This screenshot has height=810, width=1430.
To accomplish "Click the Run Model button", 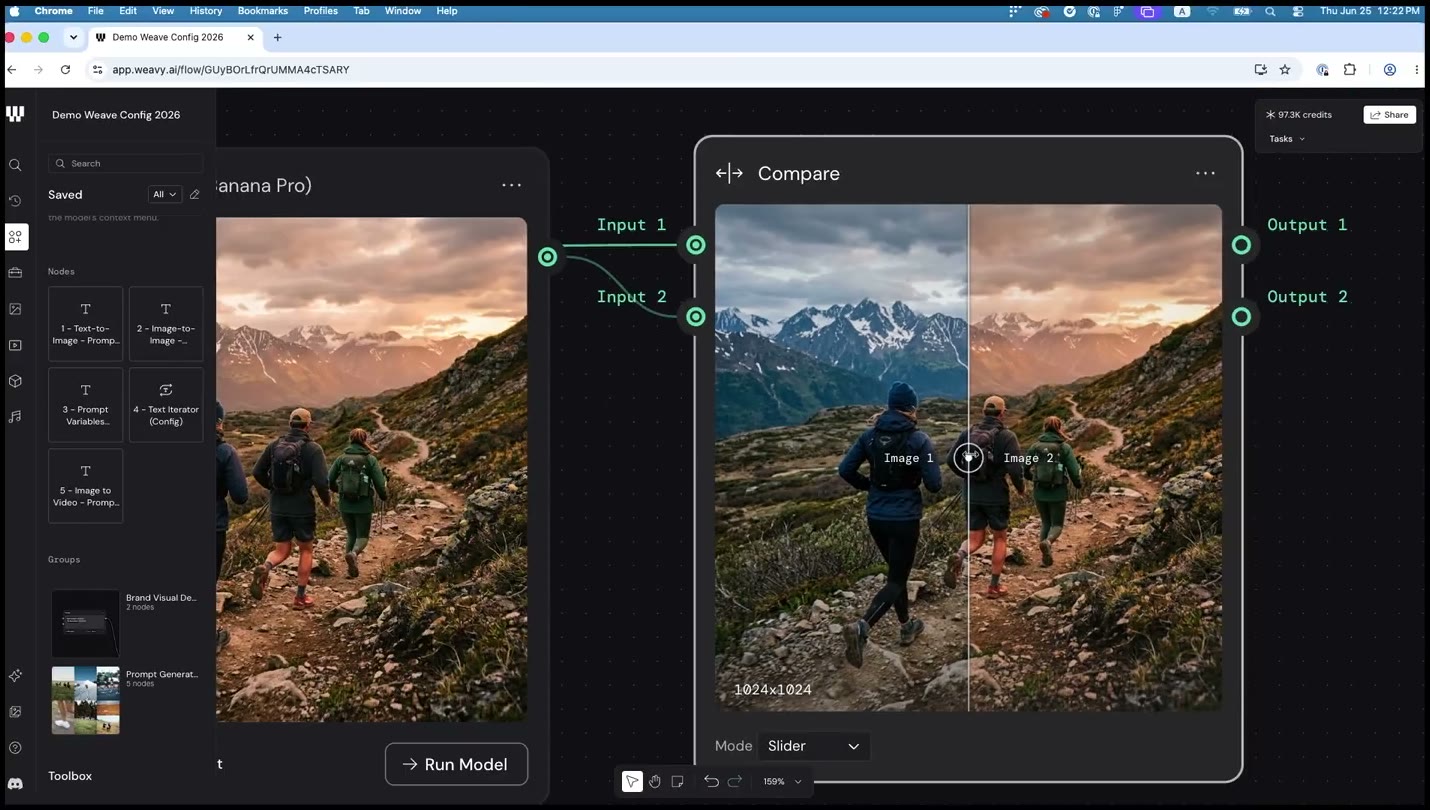I will tap(456, 764).
